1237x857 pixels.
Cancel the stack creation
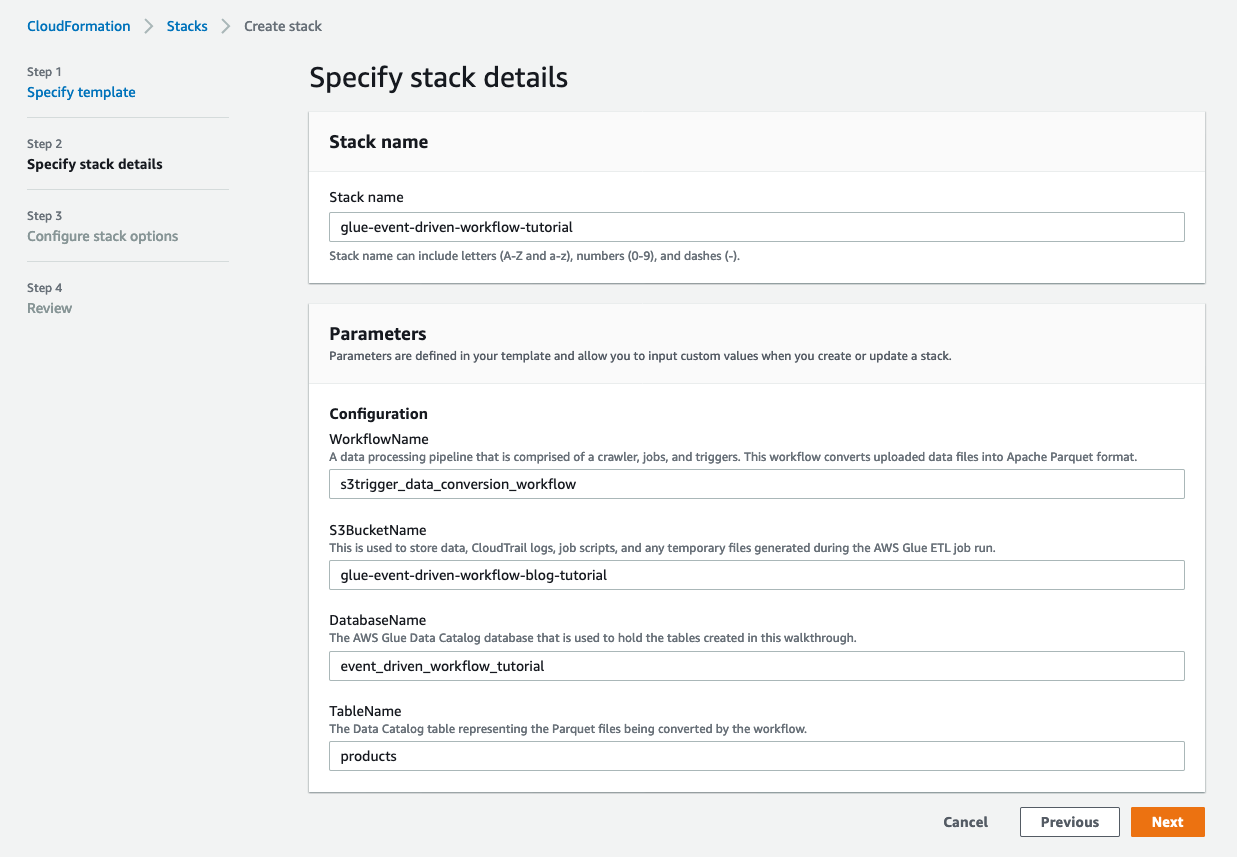coord(965,822)
